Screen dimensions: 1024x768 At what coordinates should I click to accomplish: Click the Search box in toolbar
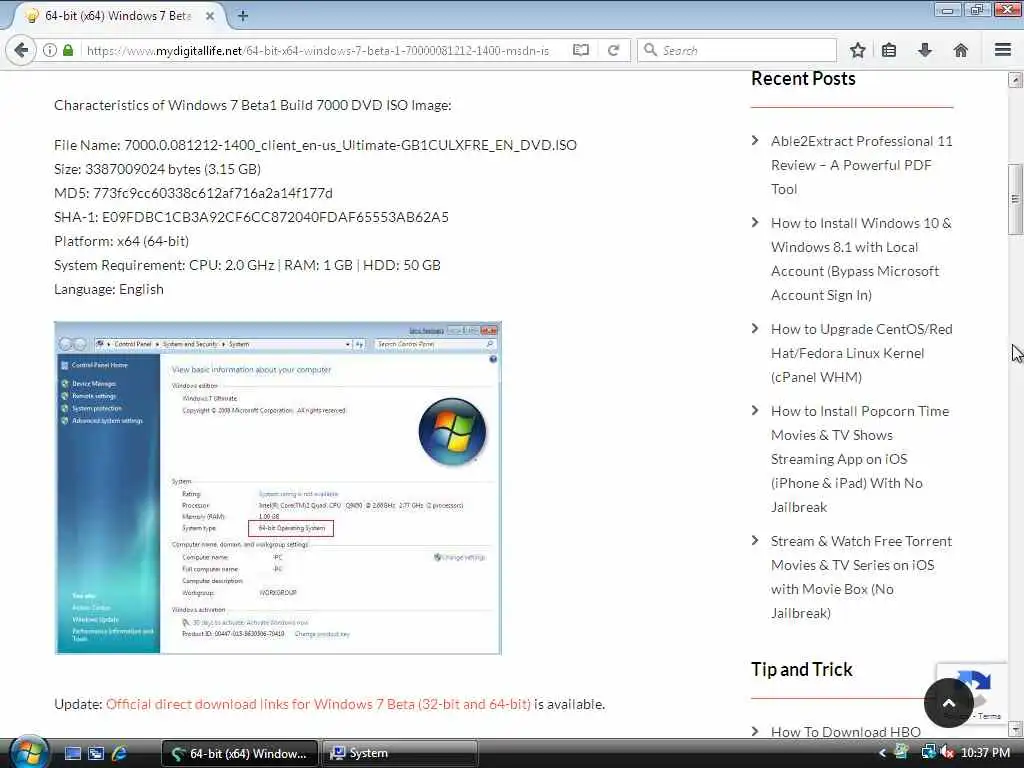pos(737,50)
